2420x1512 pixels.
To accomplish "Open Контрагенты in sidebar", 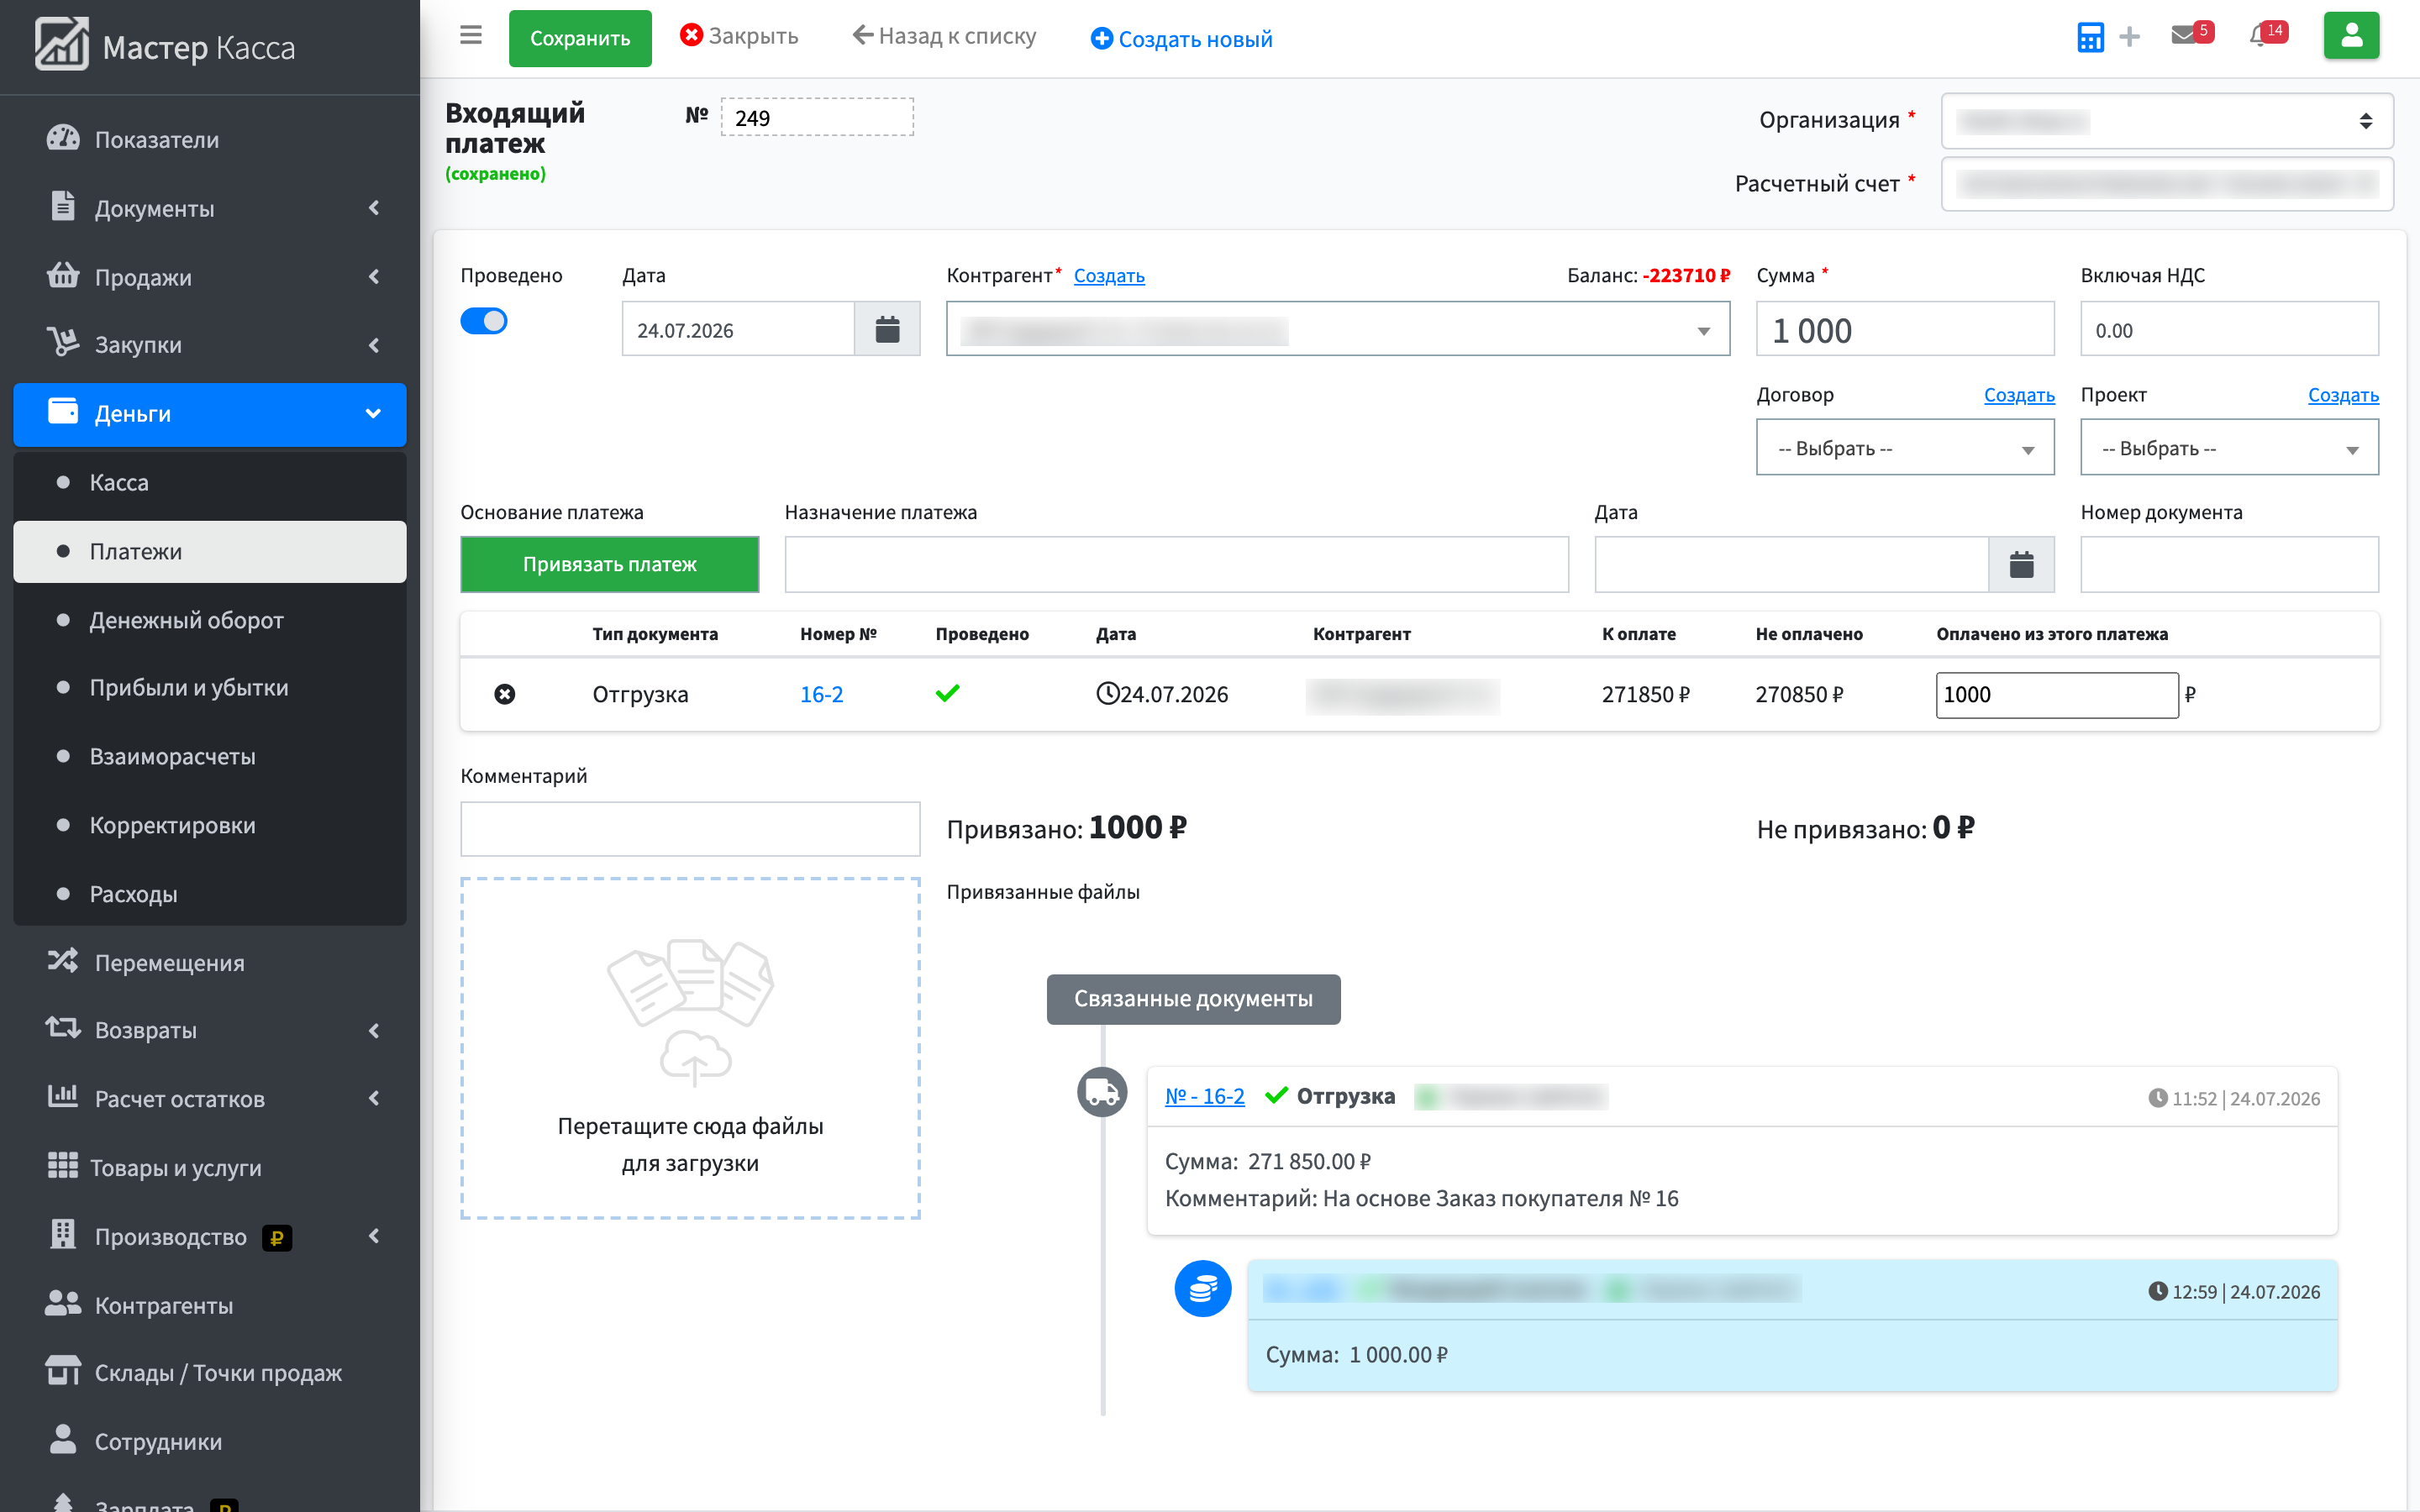I will 210,1304.
